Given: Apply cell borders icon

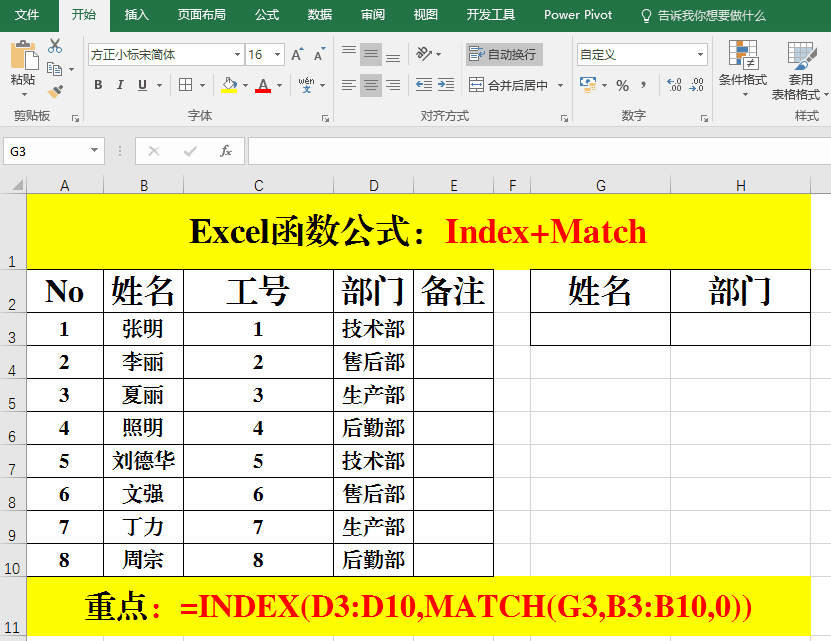Looking at the screenshot, I should pyautogui.click(x=185, y=85).
